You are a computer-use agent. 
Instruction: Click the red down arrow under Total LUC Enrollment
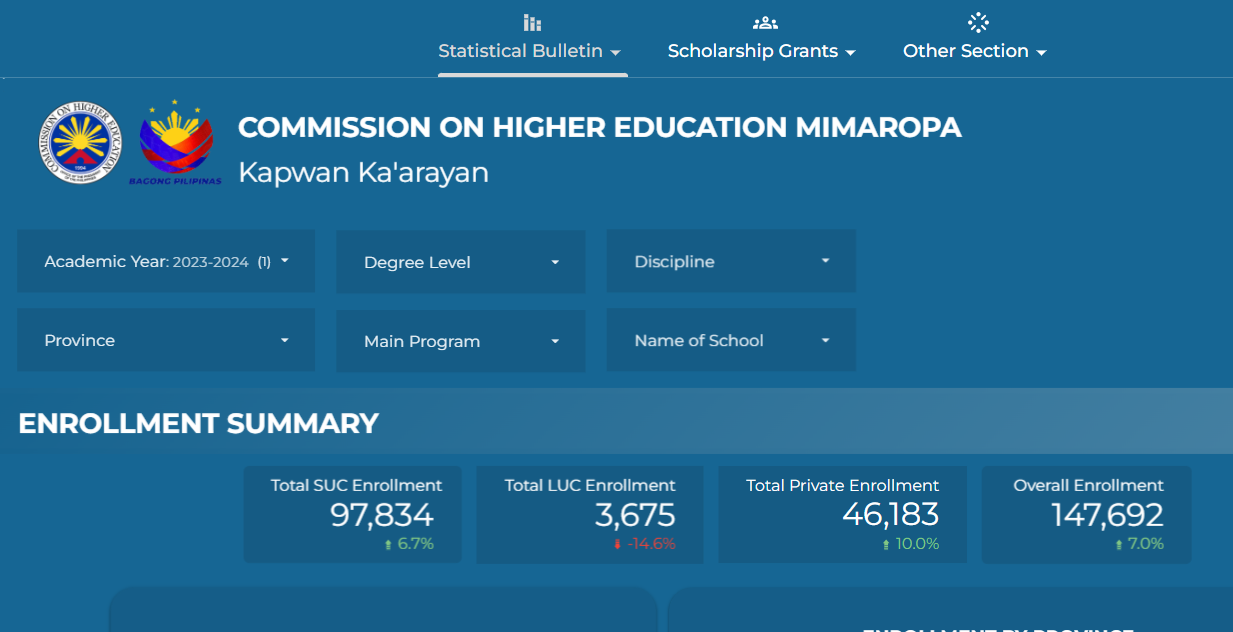coord(617,545)
